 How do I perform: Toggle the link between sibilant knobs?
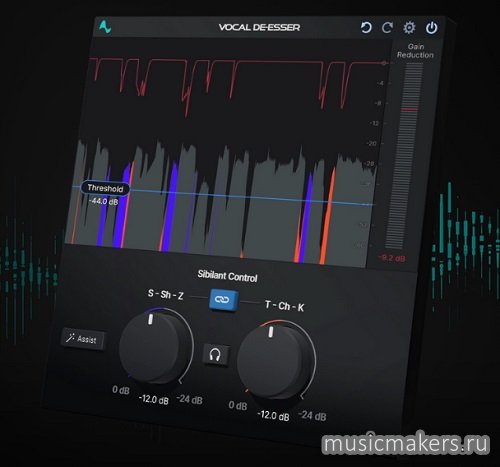click(x=223, y=300)
